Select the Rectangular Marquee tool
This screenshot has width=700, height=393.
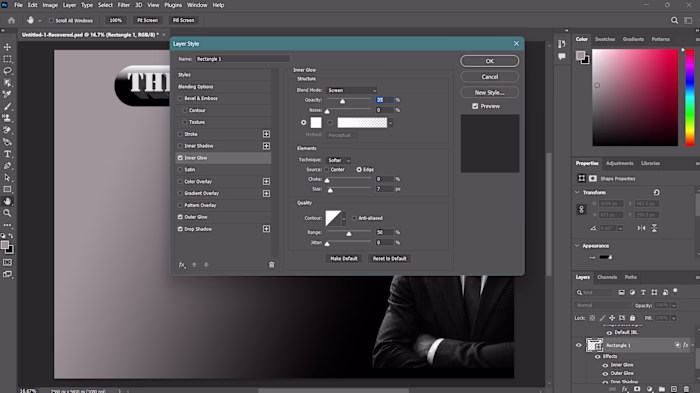8,59
